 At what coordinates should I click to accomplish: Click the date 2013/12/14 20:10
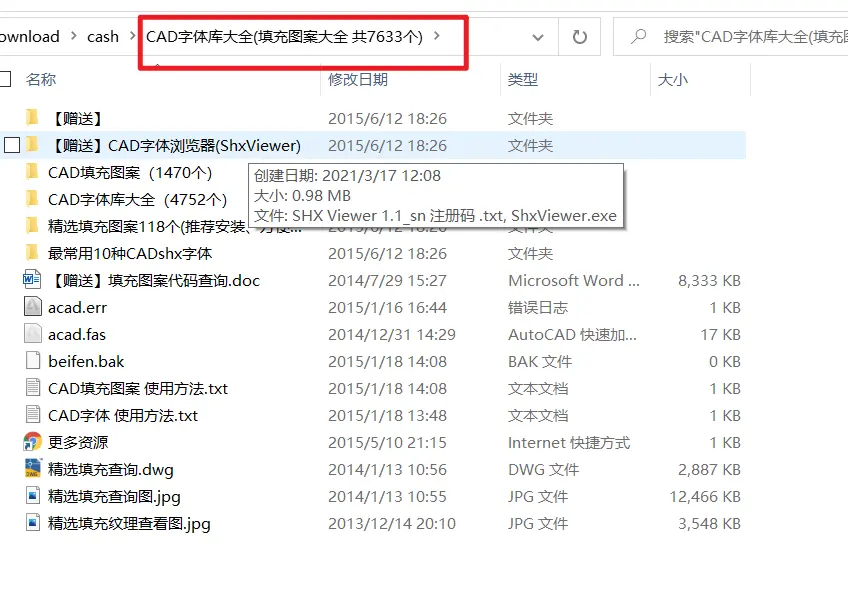coord(392,523)
